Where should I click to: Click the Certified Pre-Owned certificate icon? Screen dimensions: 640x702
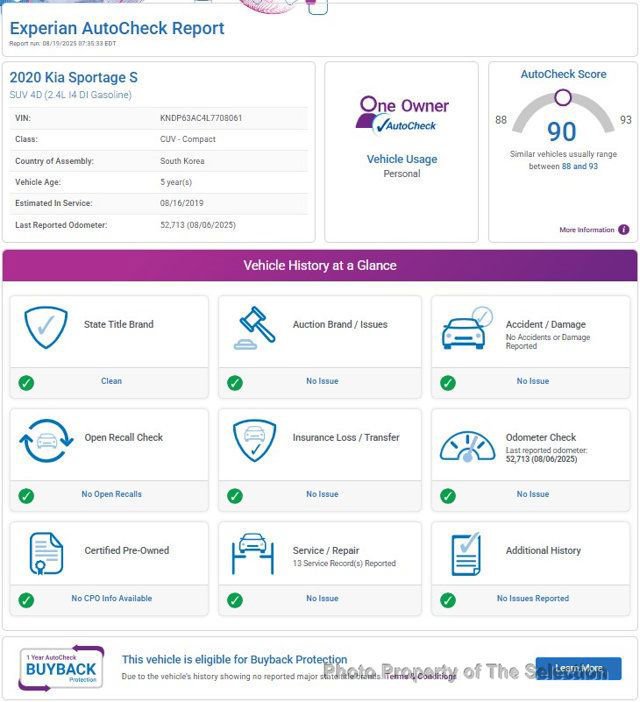click(x=46, y=554)
